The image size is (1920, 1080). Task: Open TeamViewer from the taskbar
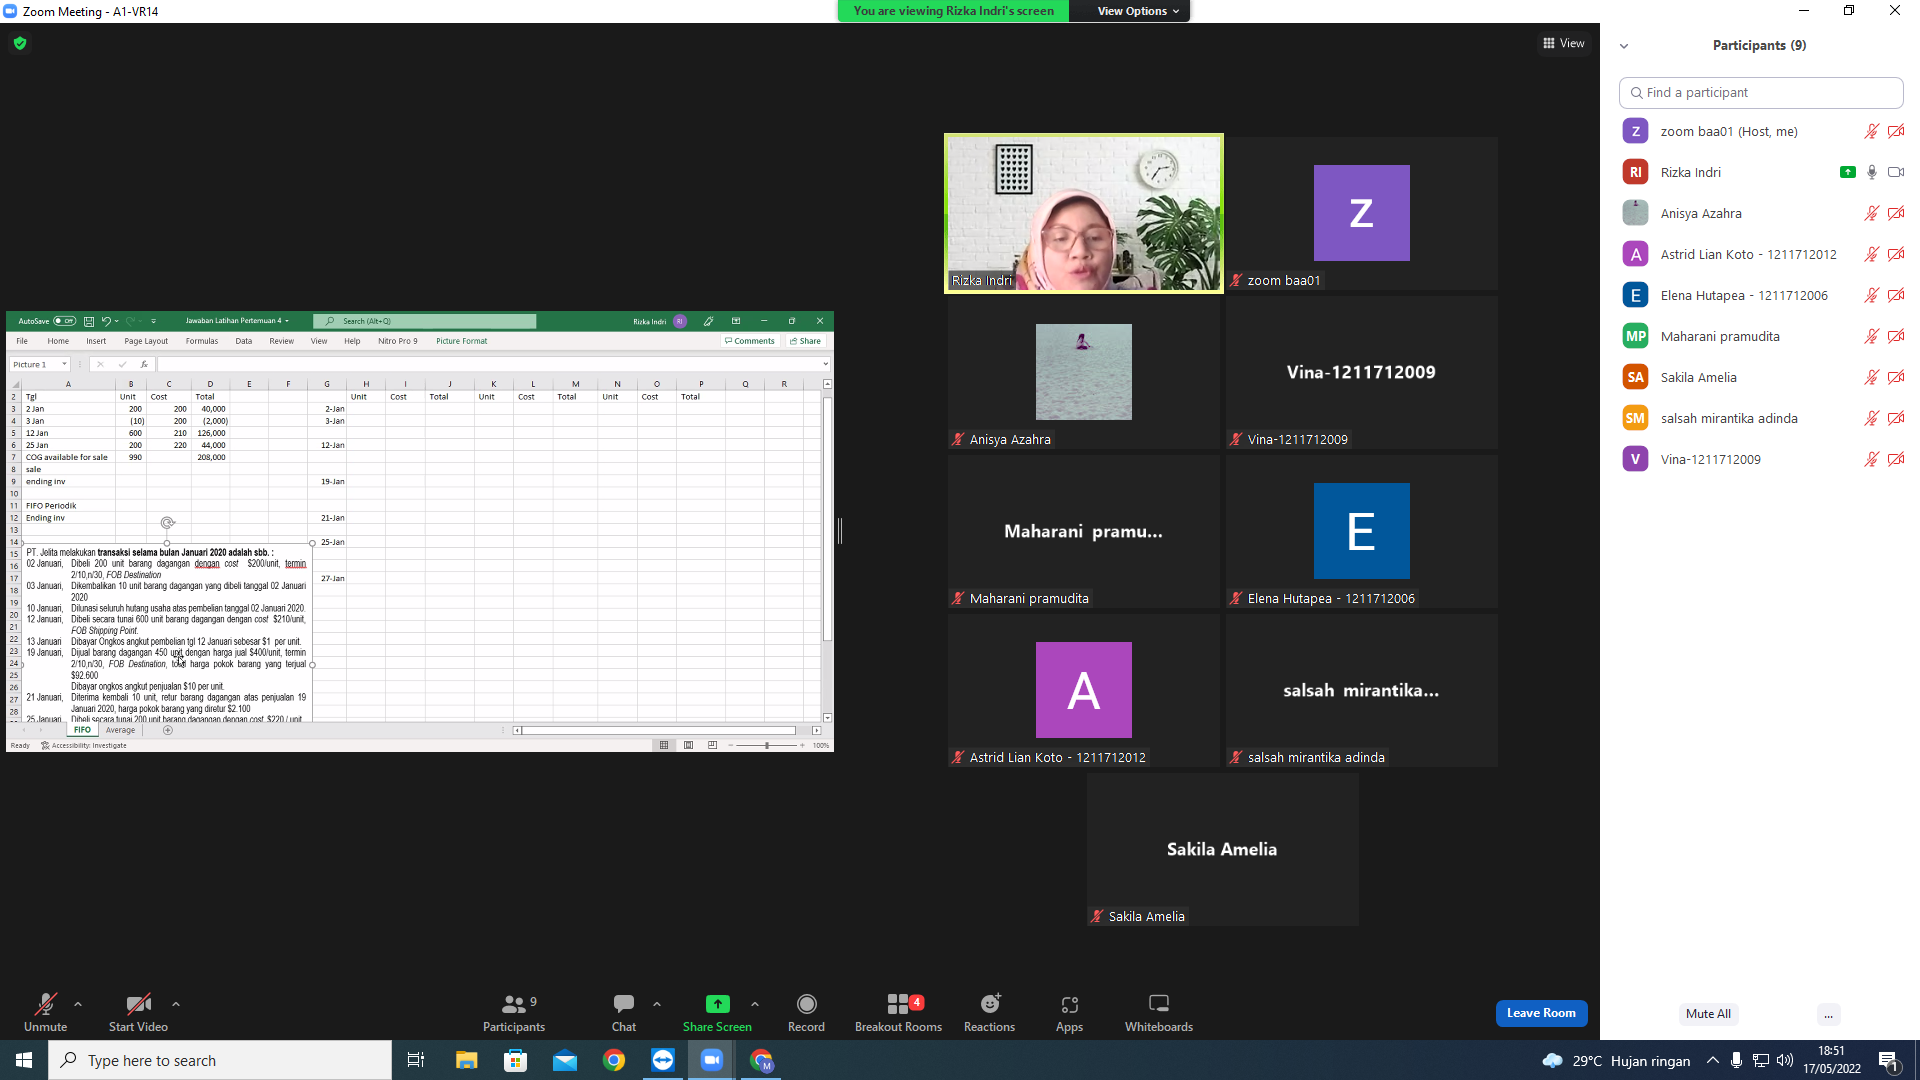point(663,1060)
